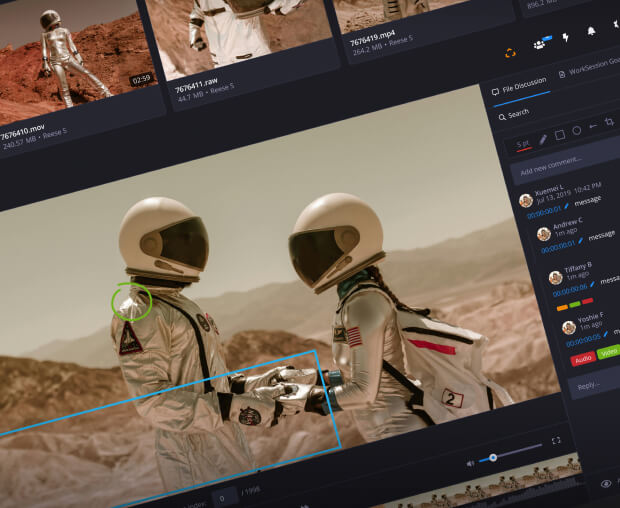Viewport: 620px width, 508px height.
Task: Click the green Video tag
Action: click(609, 351)
